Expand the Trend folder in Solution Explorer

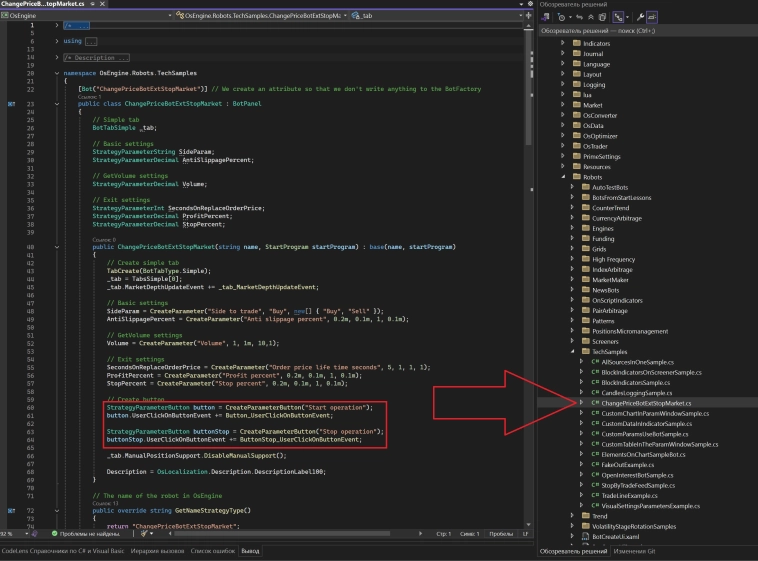point(572,516)
